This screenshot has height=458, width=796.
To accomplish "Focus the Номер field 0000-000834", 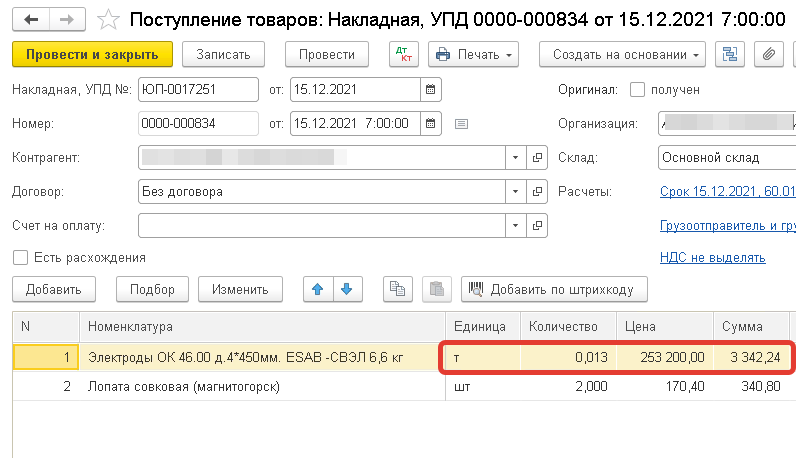I will 198,123.
